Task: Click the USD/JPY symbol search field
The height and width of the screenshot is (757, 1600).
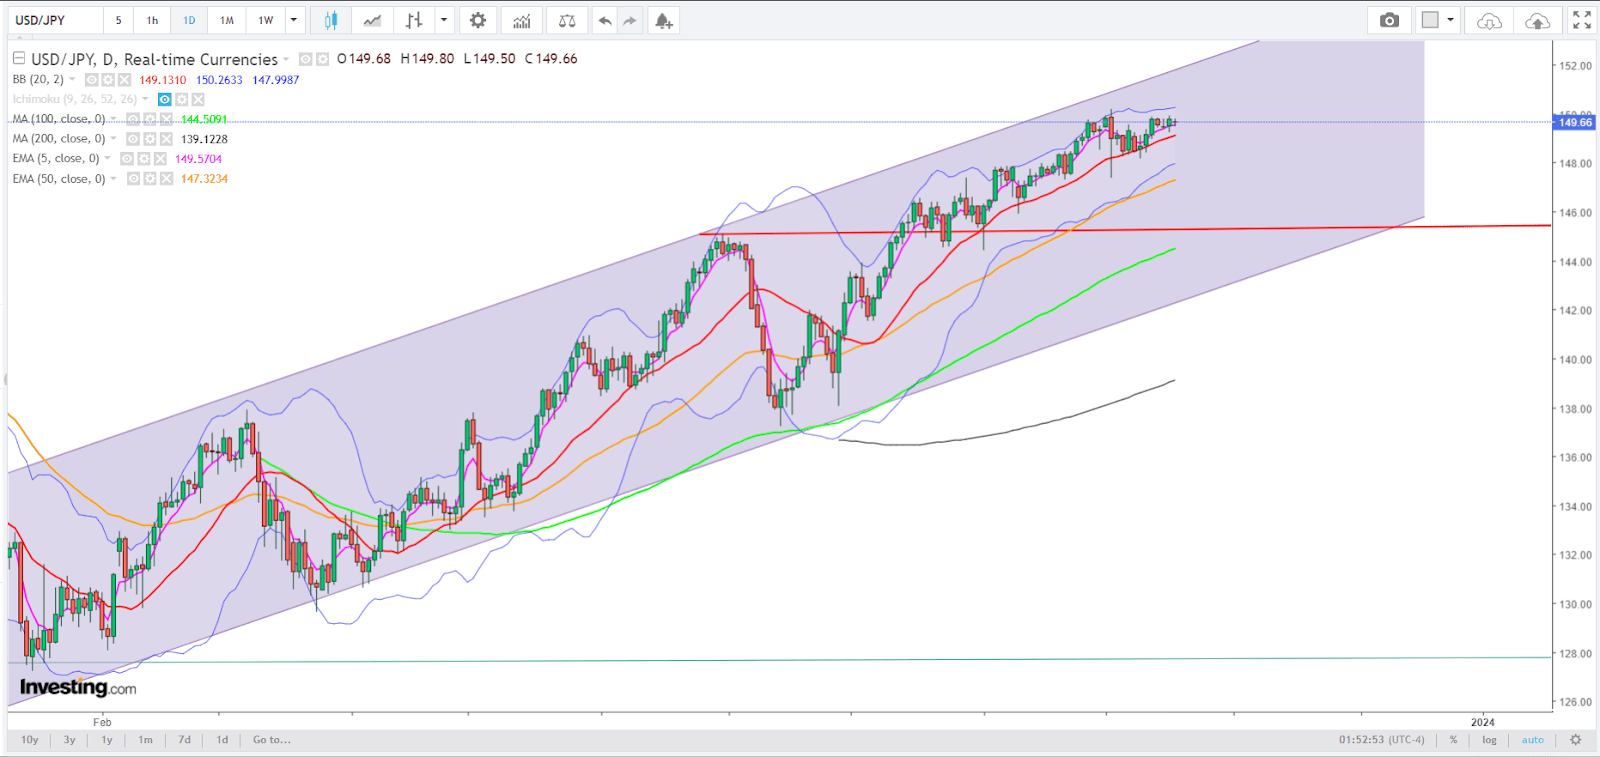Action: click(x=55, y=20)
